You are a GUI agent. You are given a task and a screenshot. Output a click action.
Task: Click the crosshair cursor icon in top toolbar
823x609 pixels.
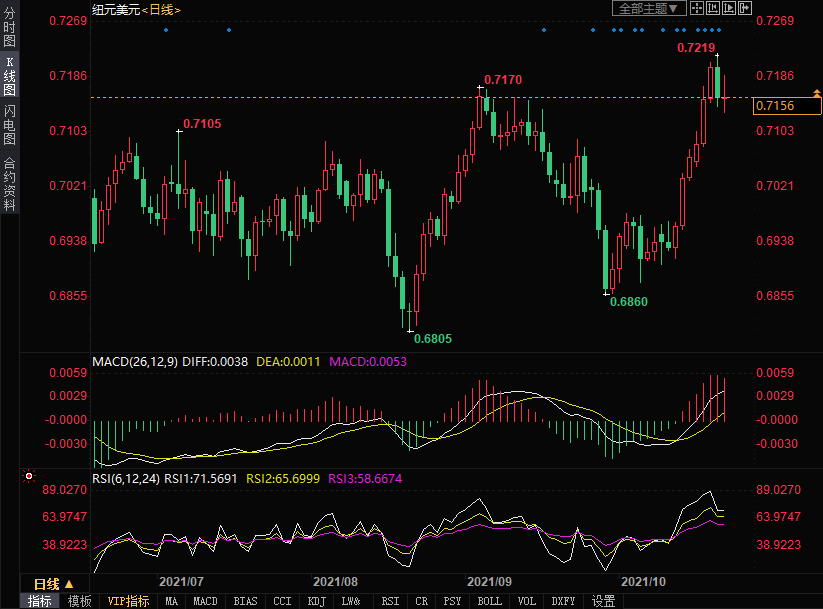tap(696, 8)
